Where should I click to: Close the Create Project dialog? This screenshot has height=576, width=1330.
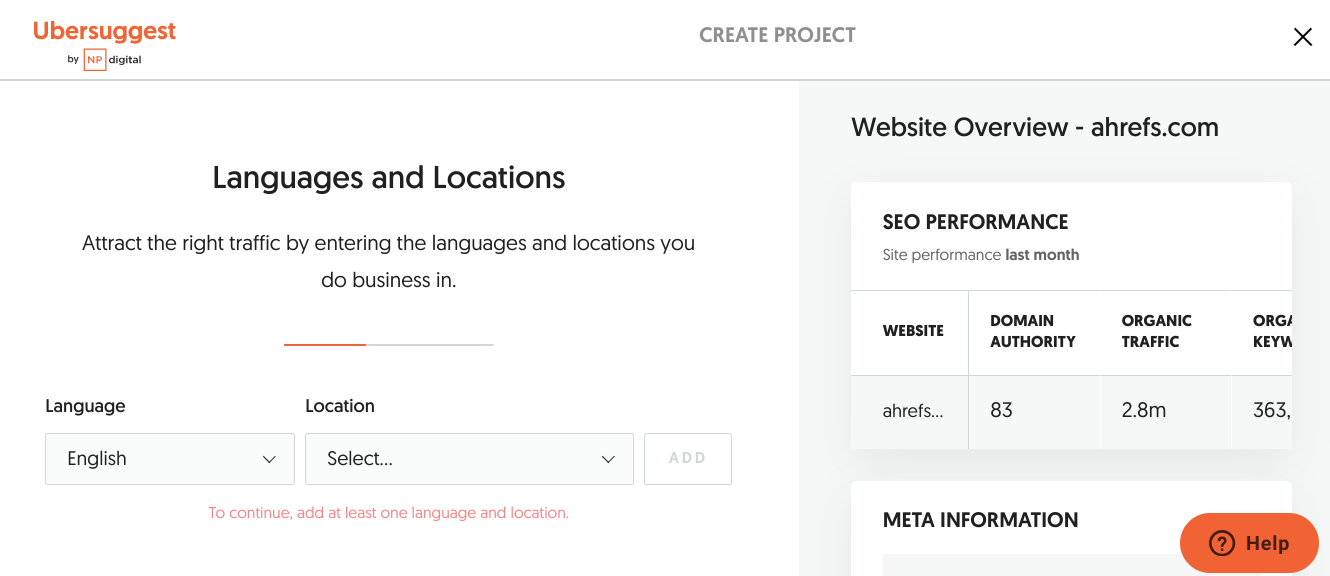coord(1302,37)
